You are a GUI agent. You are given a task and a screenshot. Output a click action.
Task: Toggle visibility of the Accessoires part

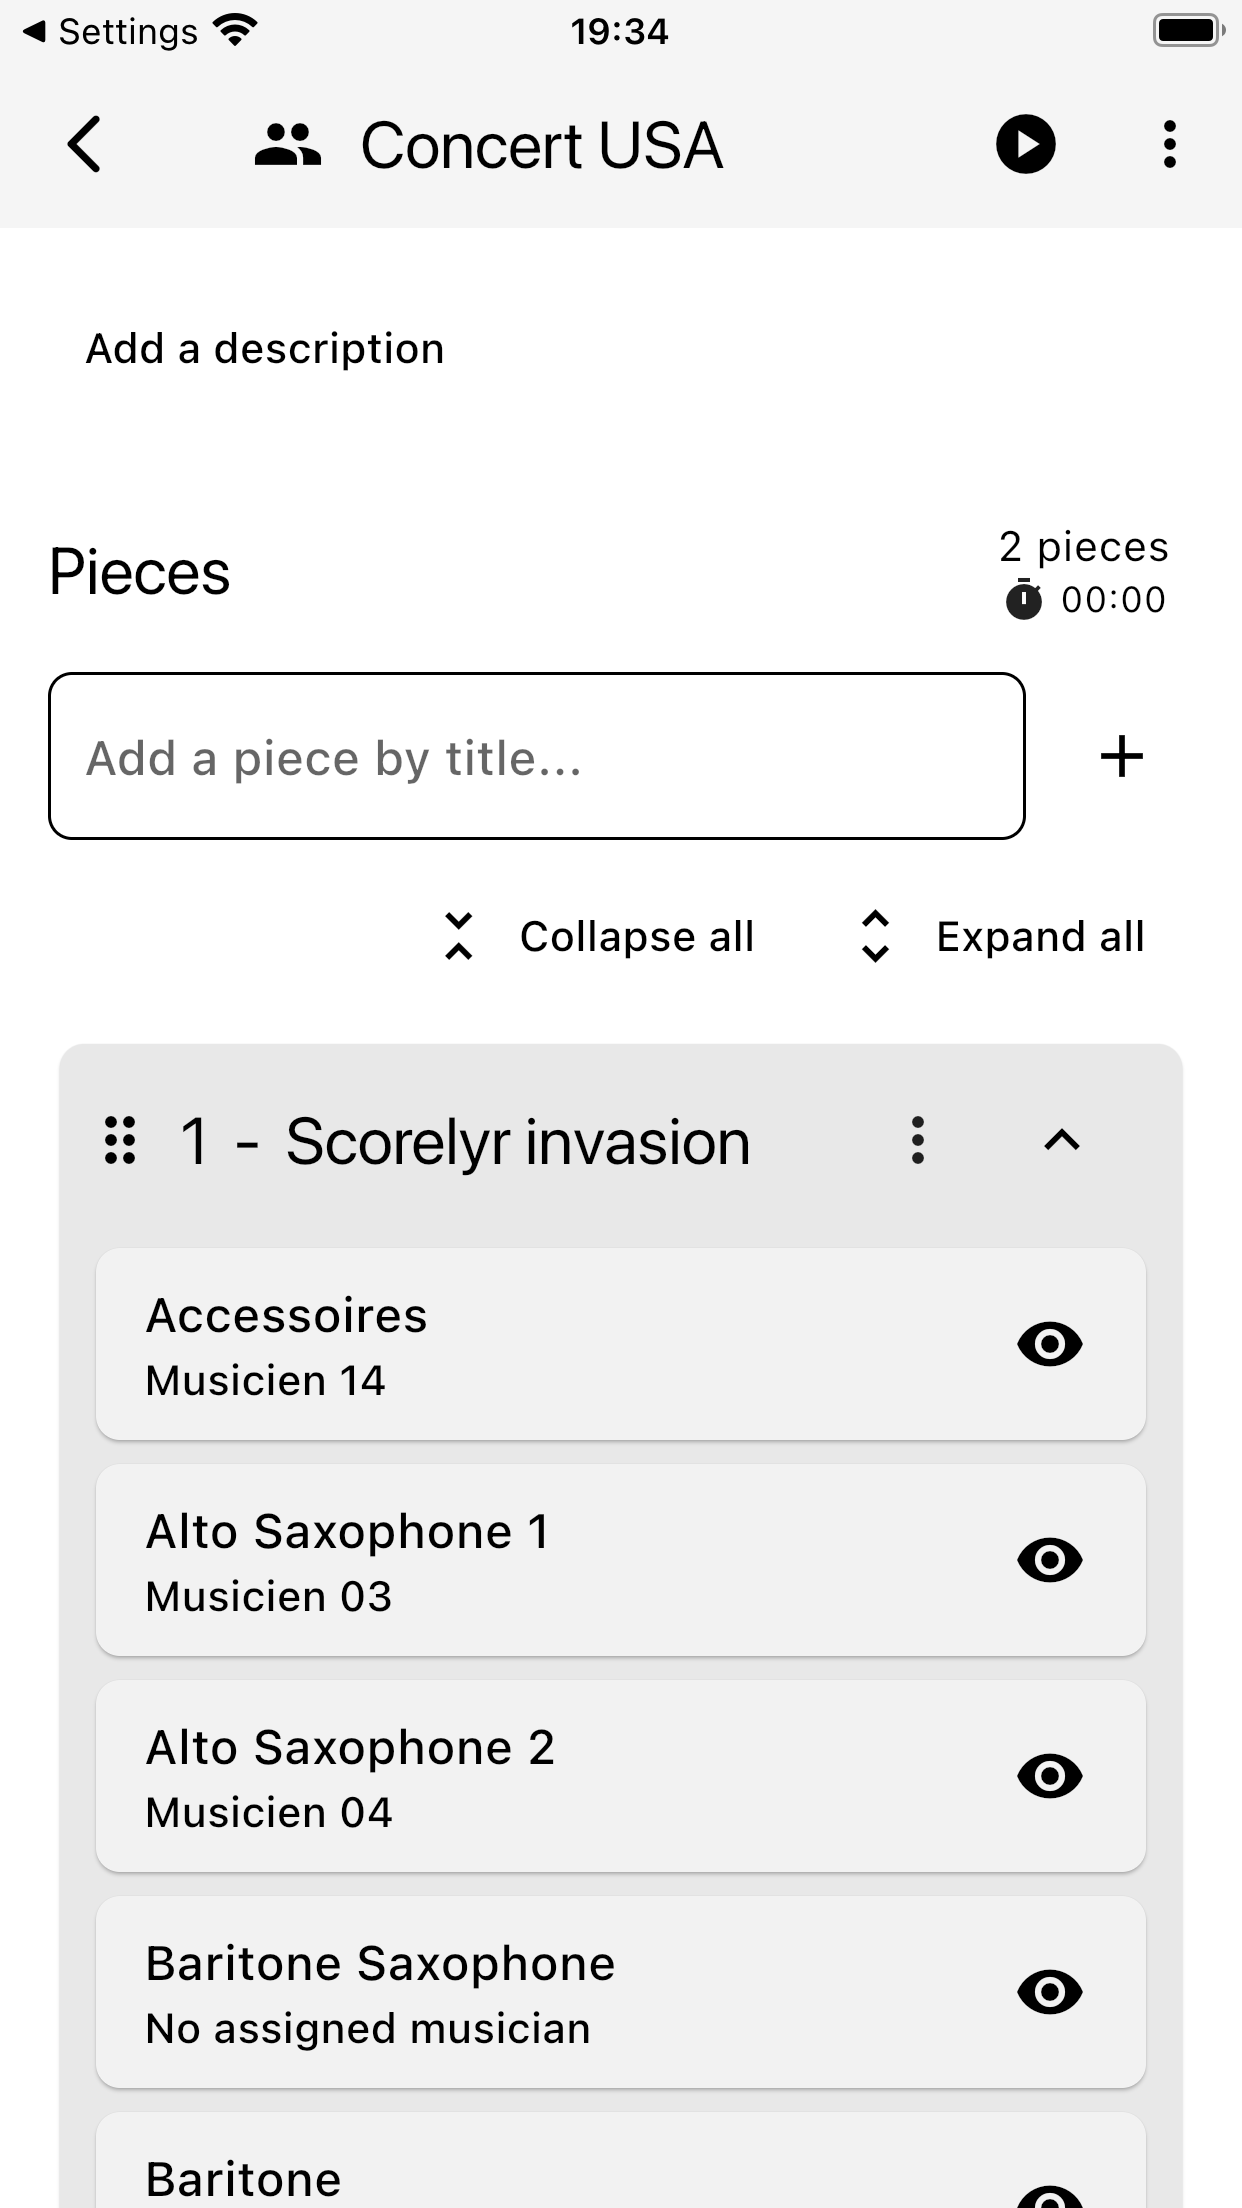coord(1050,1344)
